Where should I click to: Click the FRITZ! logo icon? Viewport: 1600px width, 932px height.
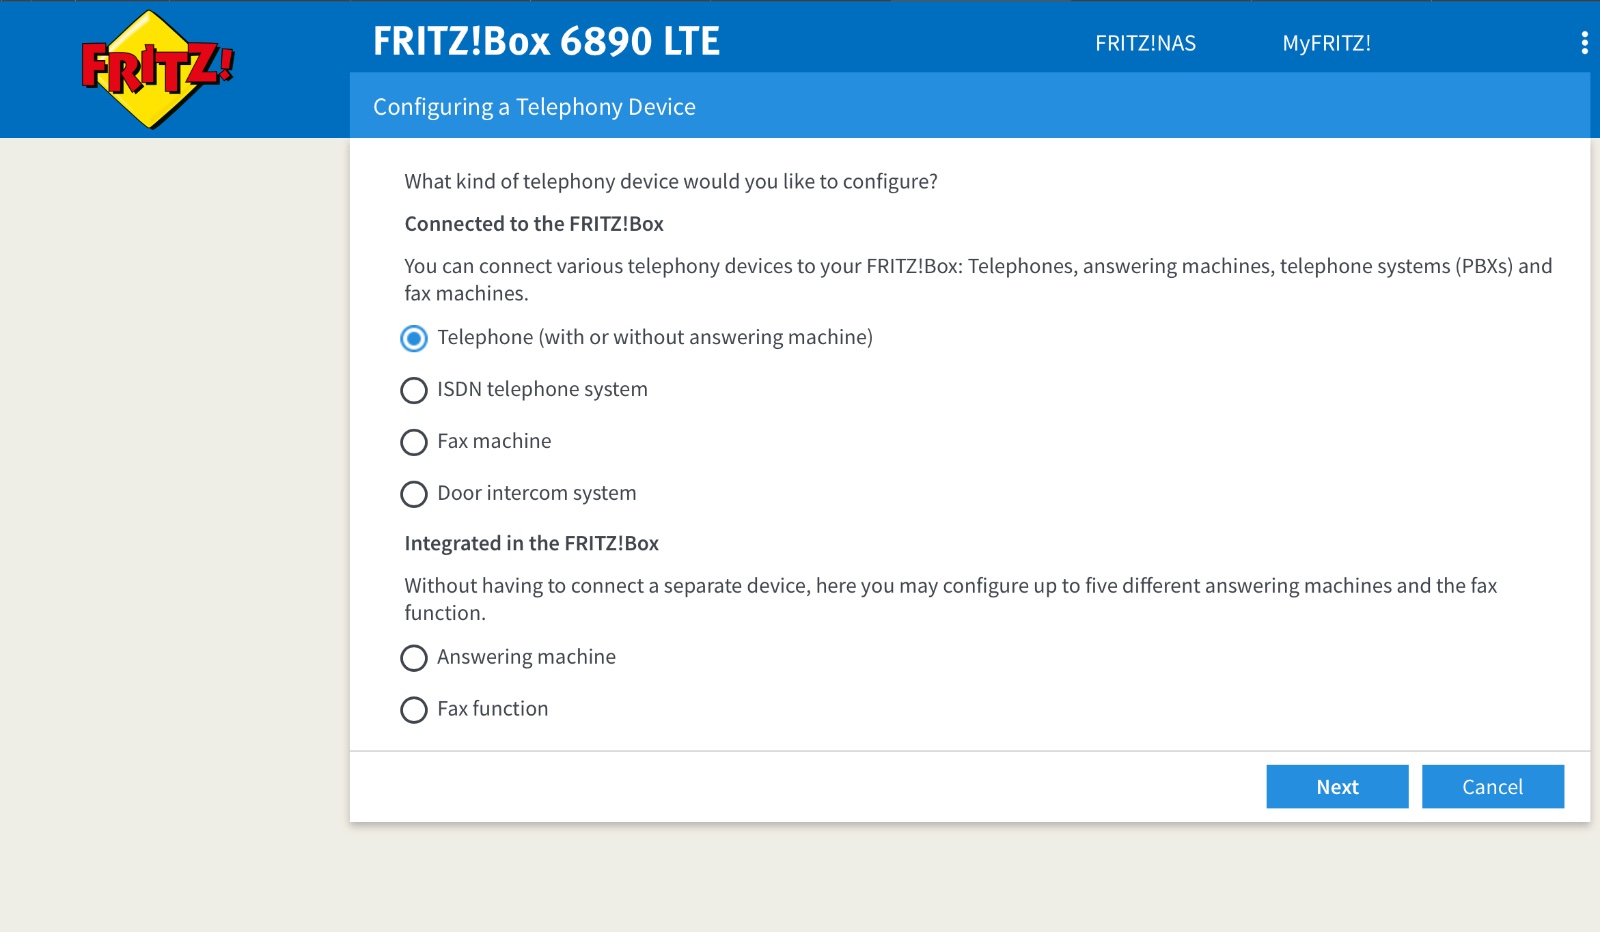click(158, 69)
